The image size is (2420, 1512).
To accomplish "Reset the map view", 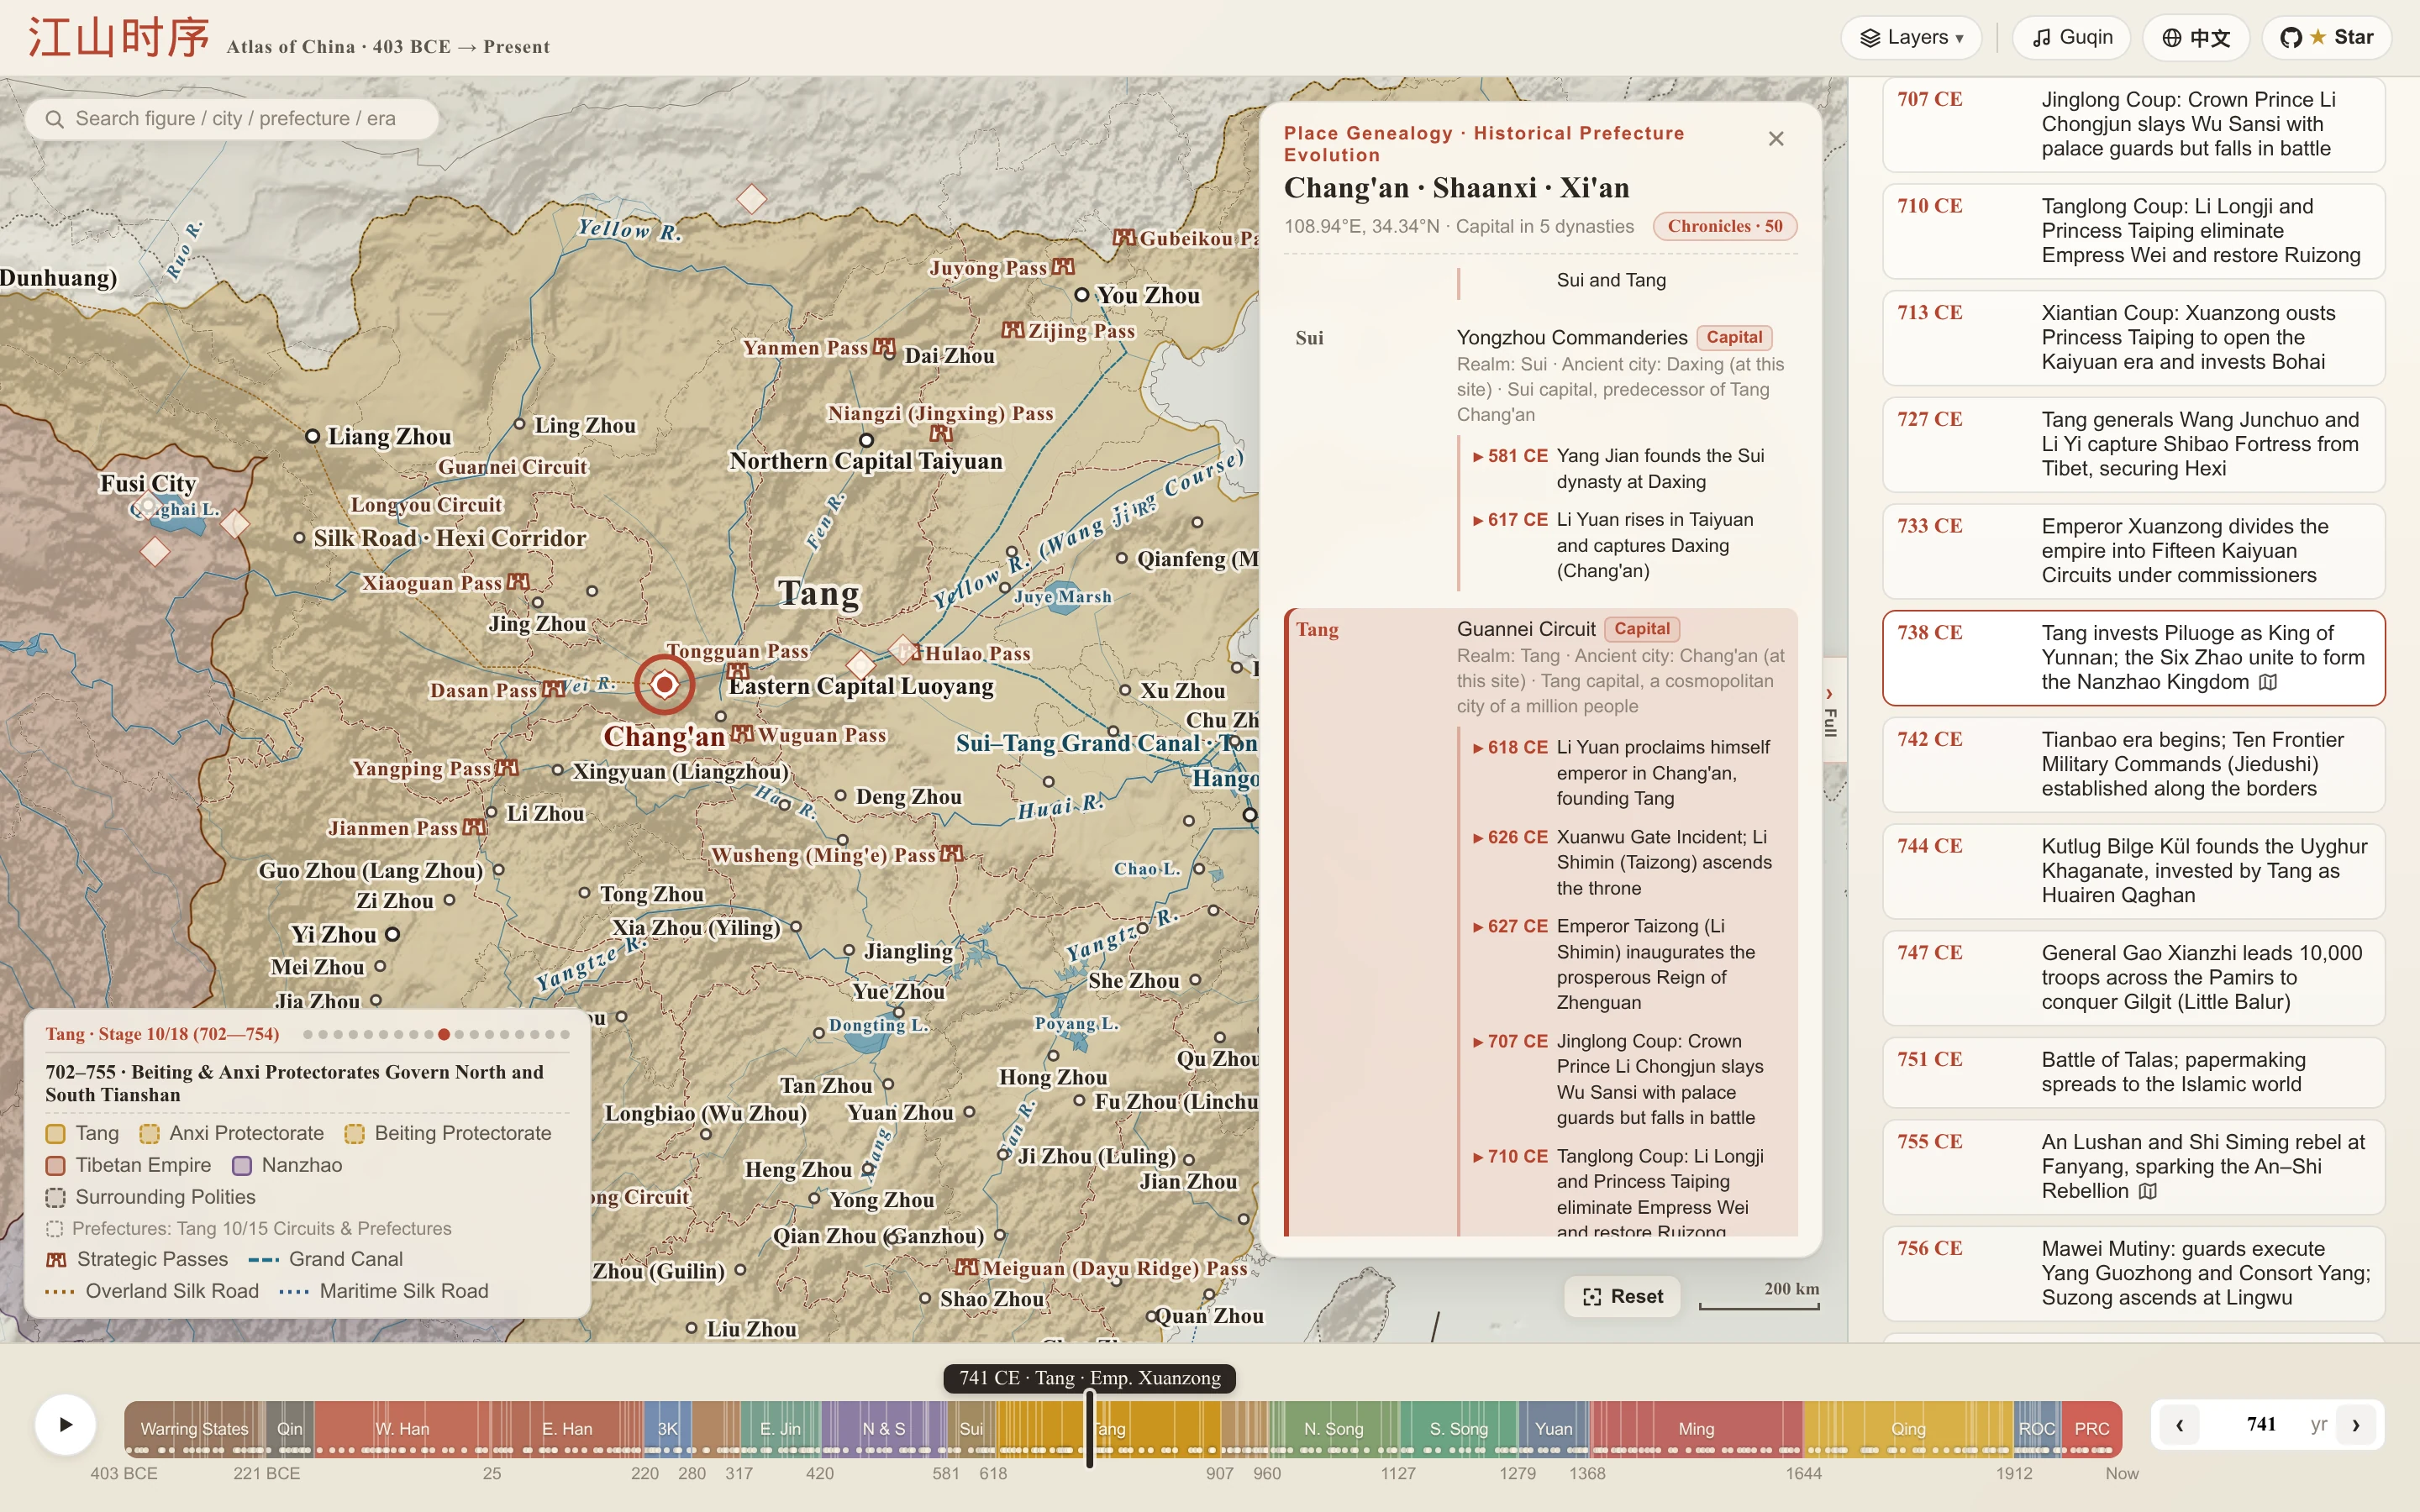I will (1622, 1296).
